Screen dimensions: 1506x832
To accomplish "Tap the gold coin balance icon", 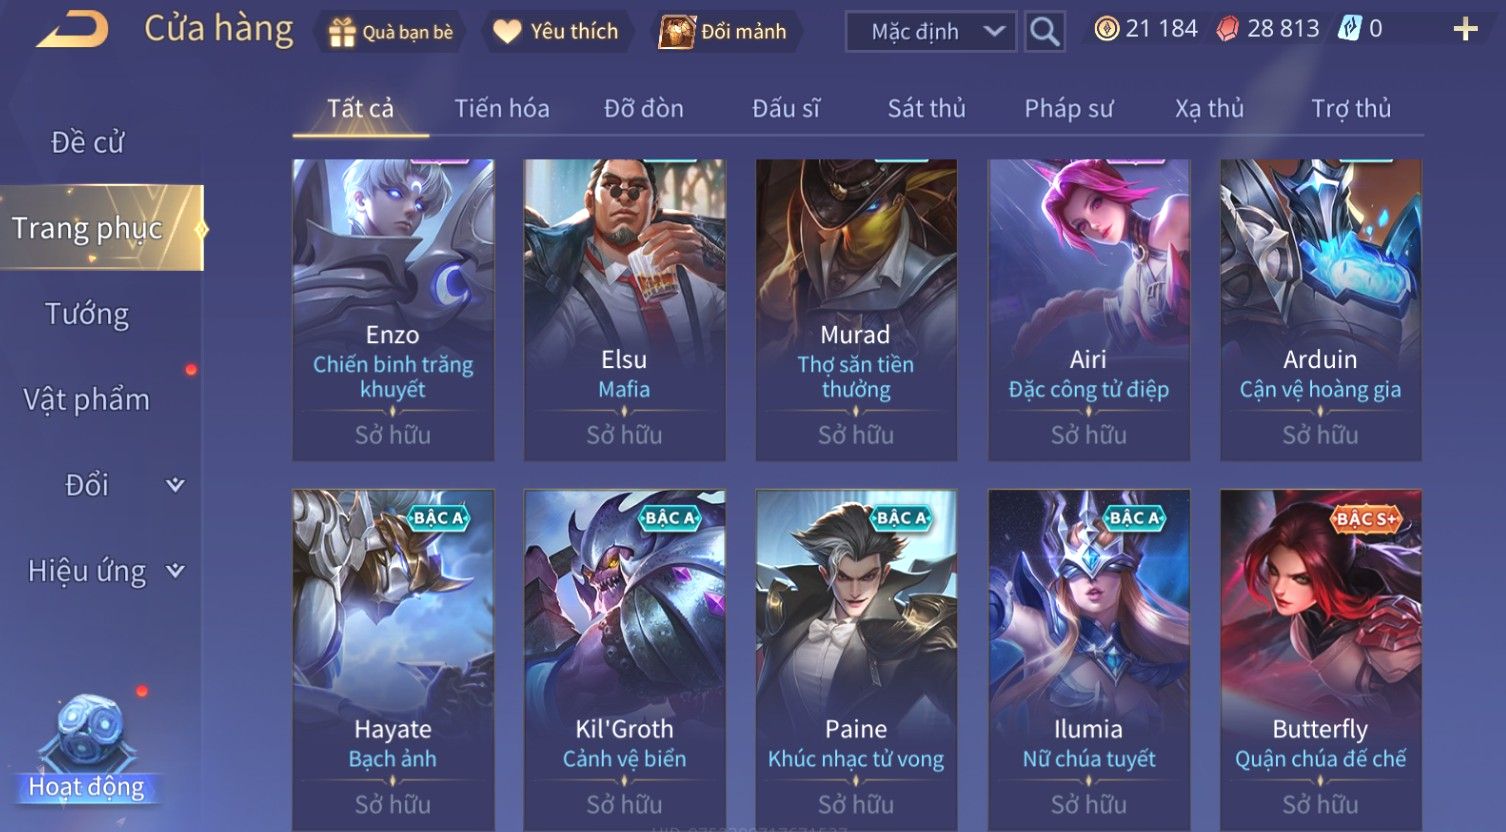I will 1106,29.
